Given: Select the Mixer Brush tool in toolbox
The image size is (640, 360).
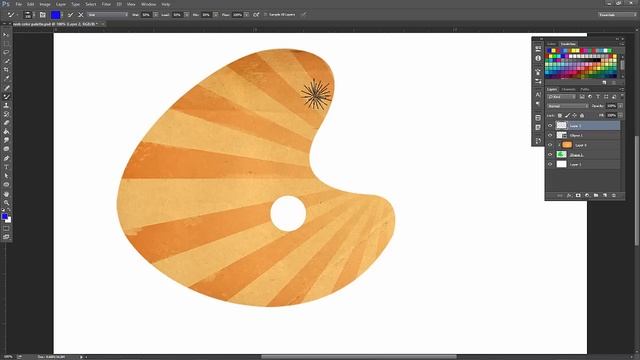Looking at the screenshot, I should pos(6,97).
